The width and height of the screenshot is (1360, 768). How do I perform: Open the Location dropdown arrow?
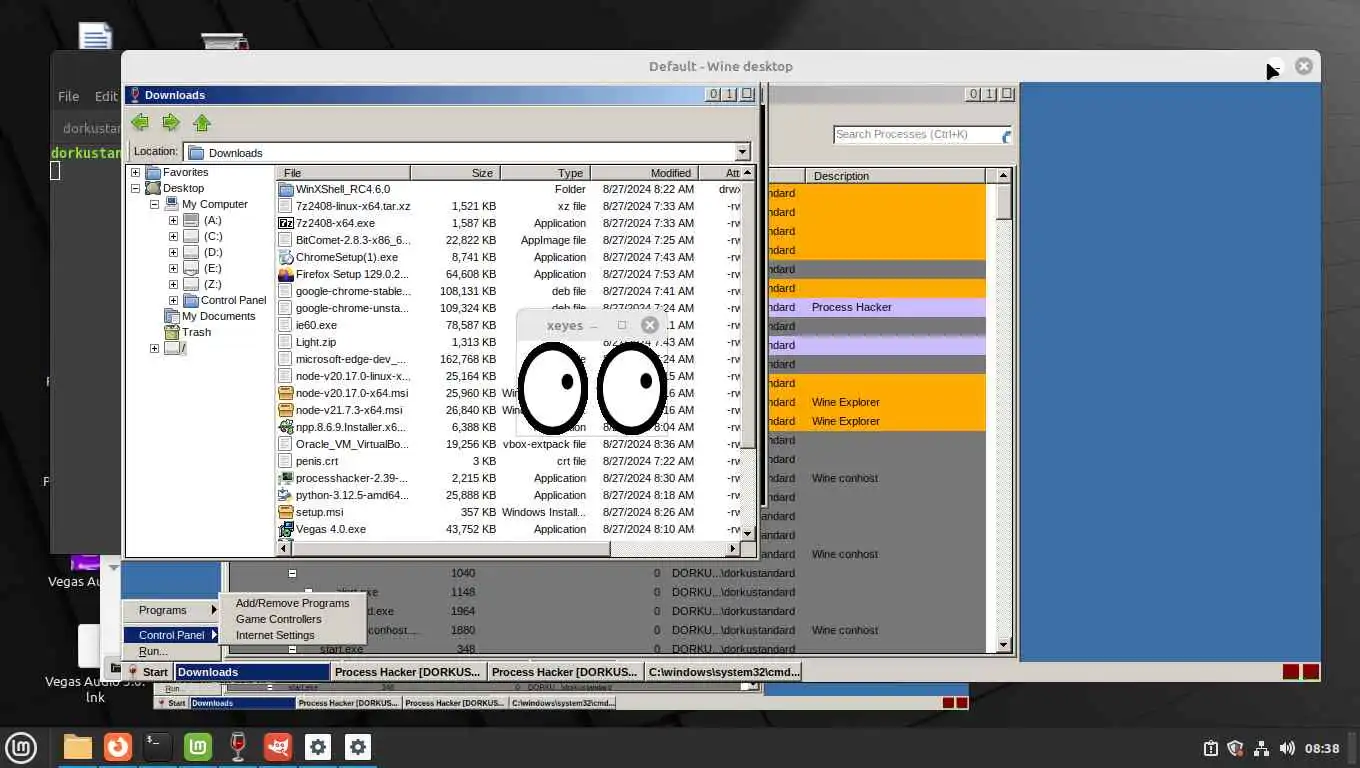tap(742, 152)
